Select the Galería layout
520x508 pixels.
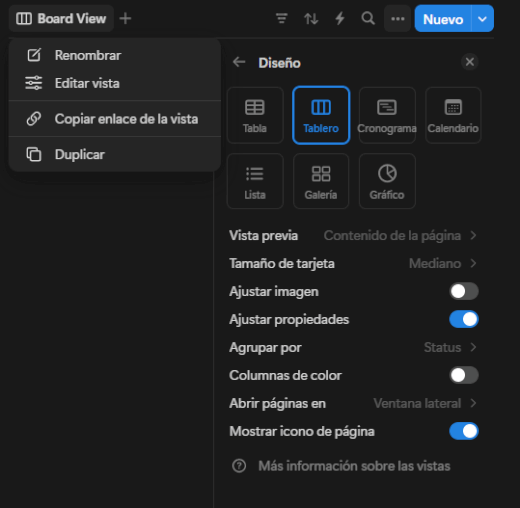coord(321,181)
